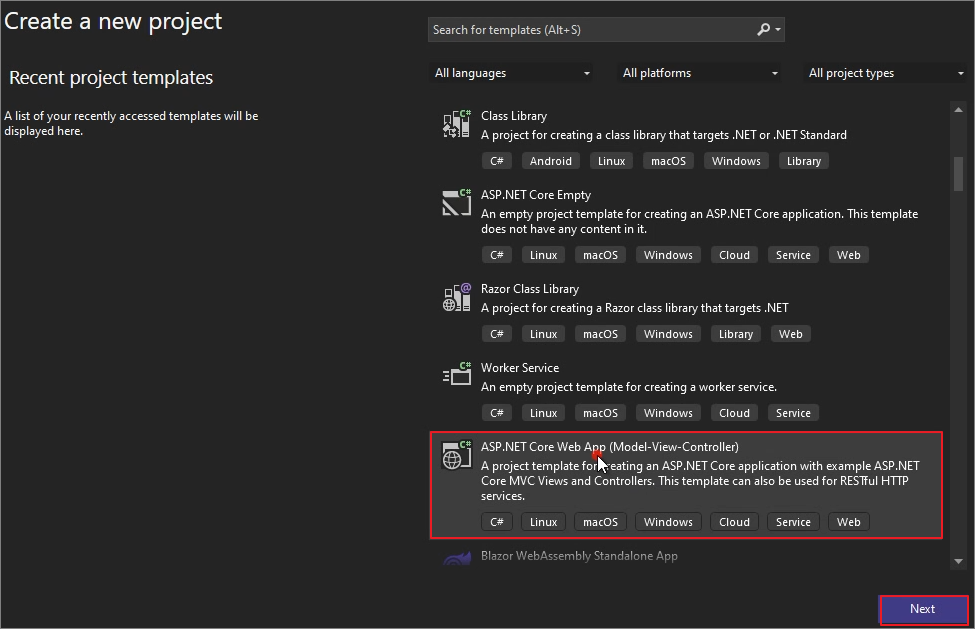Click the Blazor WebAssembly Standalone App icon
This screenshot has height=629, width=975.
point(456,556)
